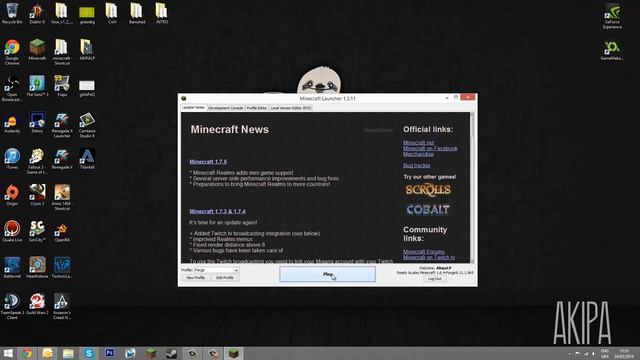Open the TechnicLauncher desktop shortcut

tap(62, 267)
